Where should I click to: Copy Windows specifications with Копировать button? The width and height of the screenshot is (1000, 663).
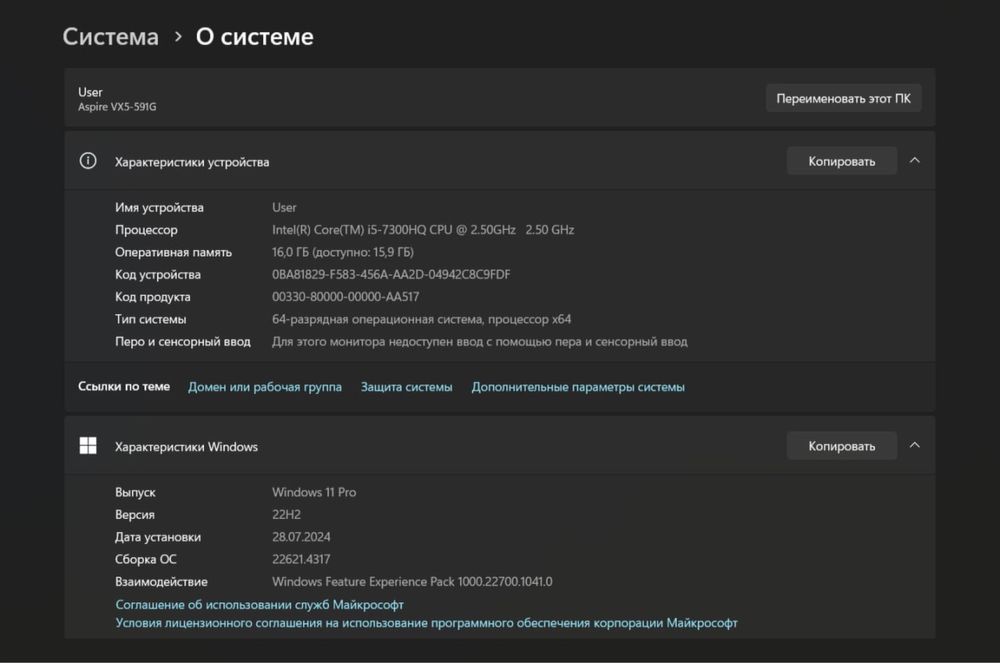click(x=841, y=446)
